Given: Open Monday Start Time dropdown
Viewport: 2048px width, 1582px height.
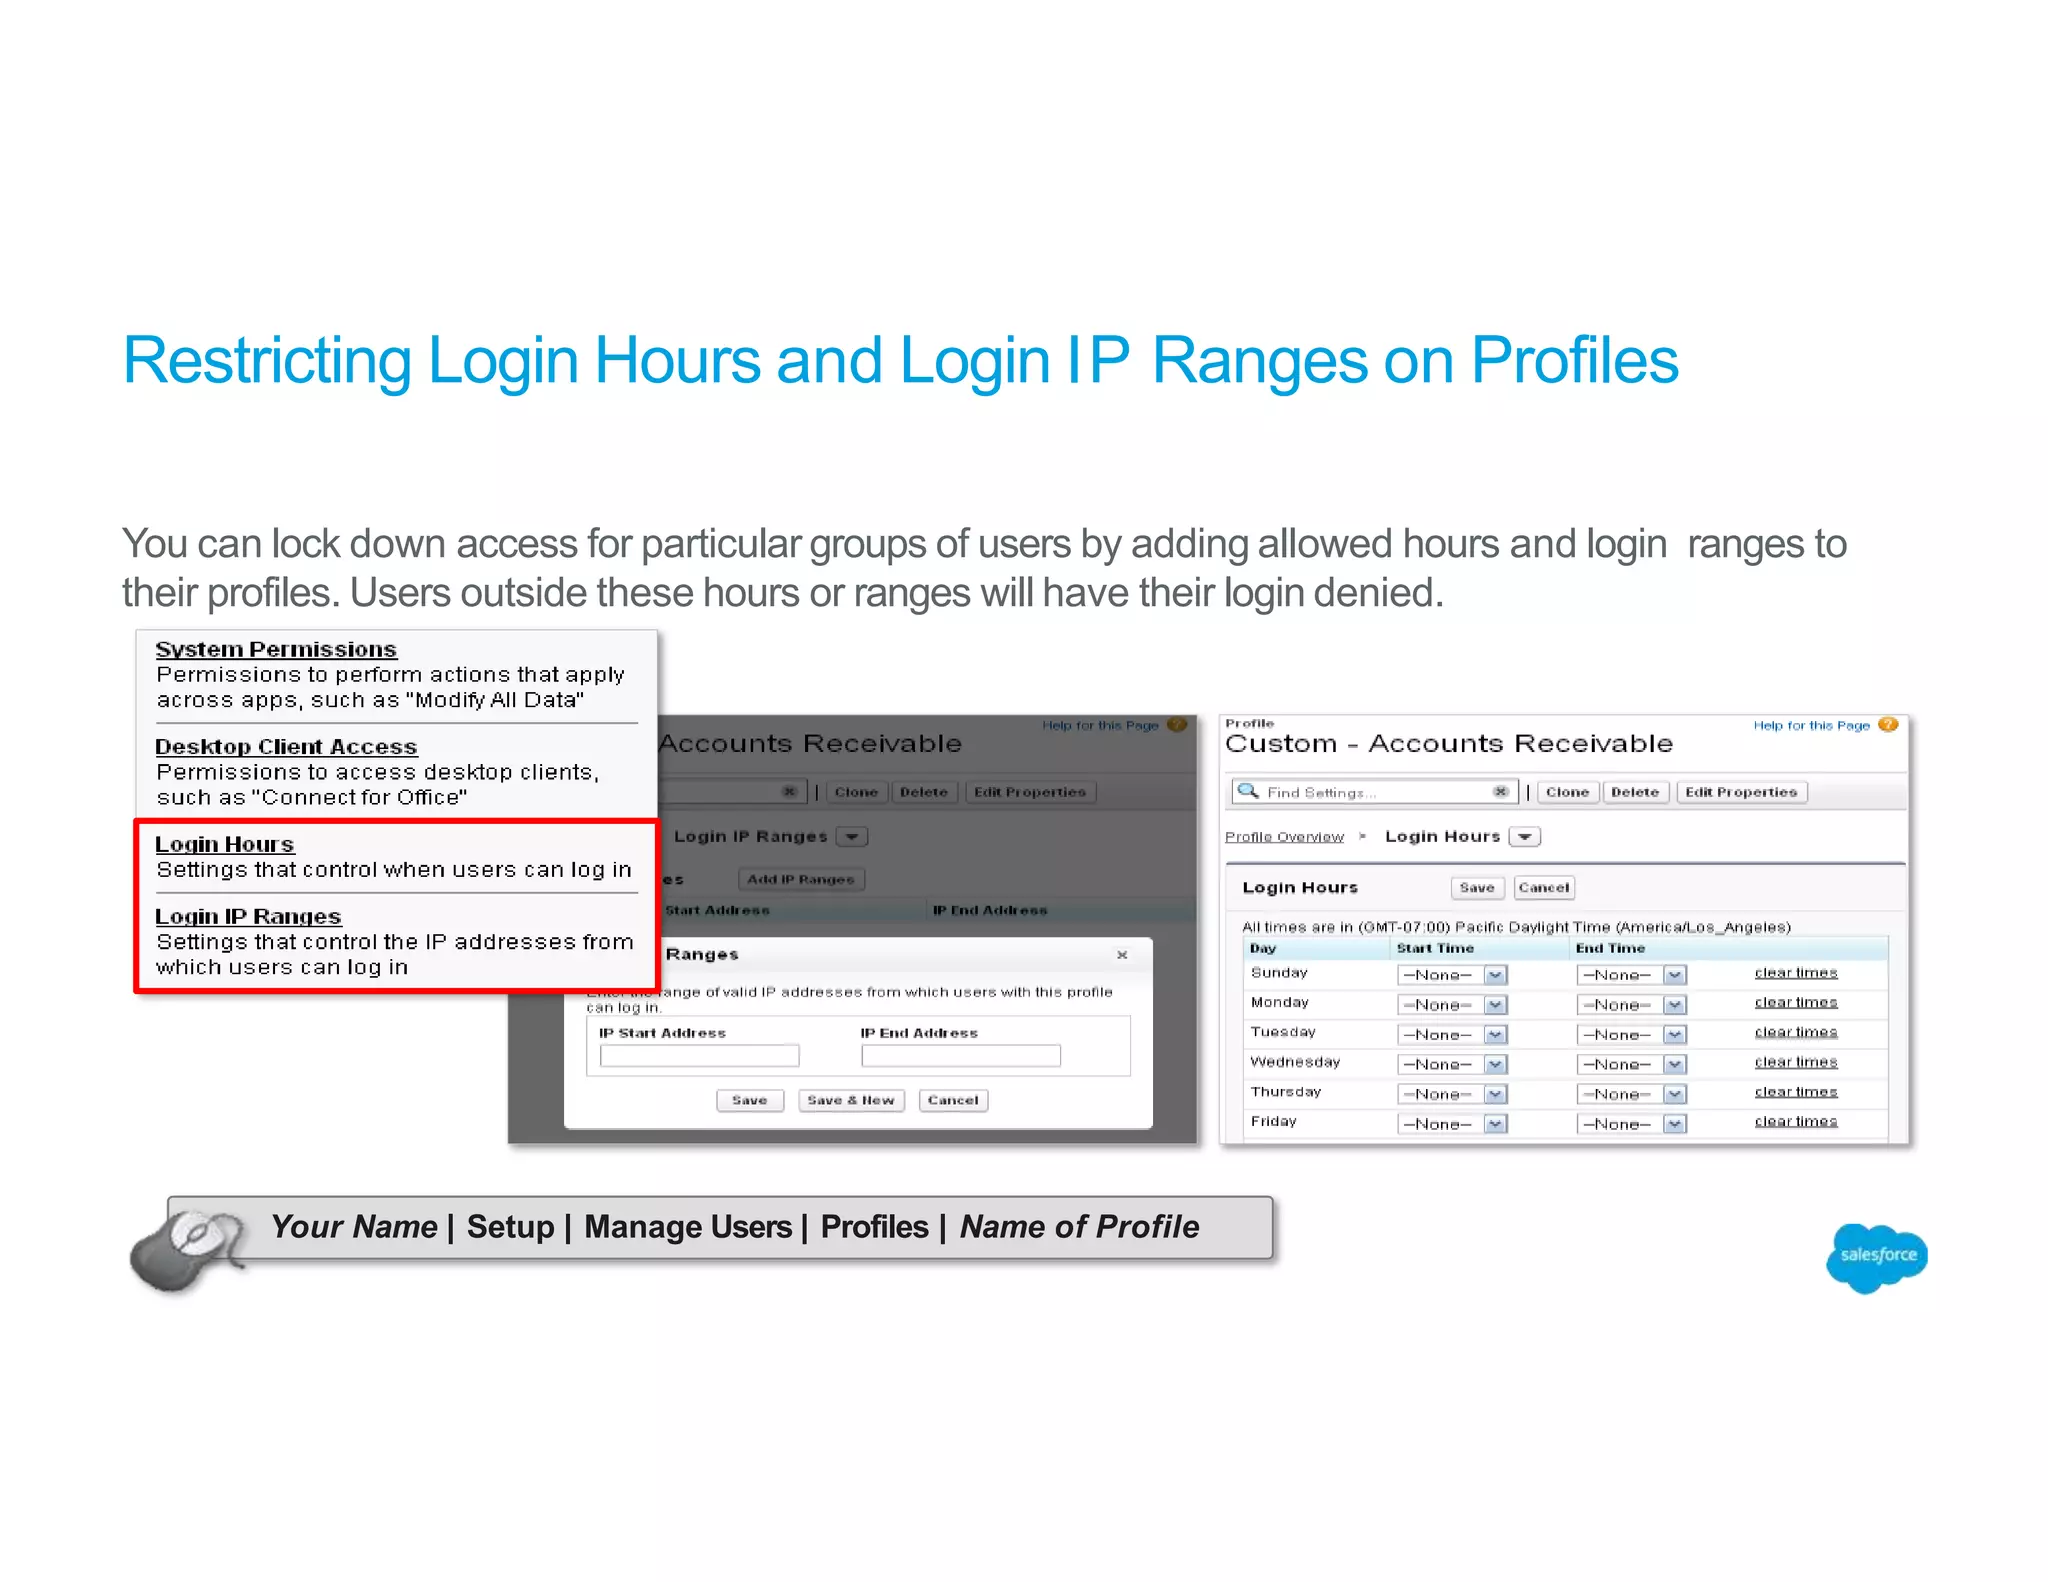Looking at the screenshot, I should click(x=1452, y=1005).
